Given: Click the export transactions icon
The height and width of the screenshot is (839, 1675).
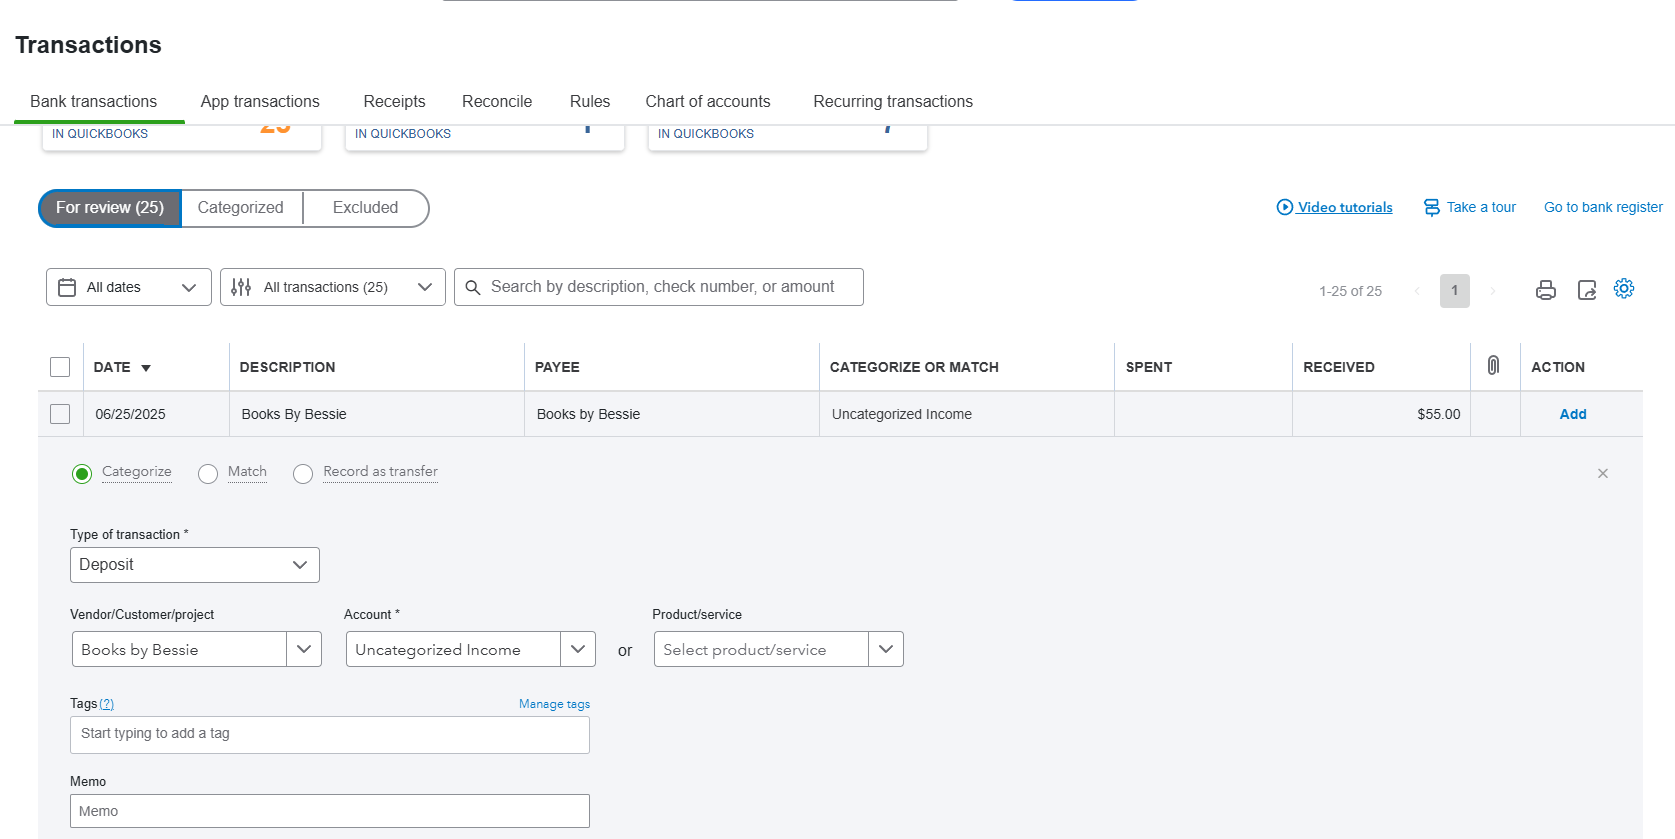Looking at the screenshot, I should click(1586, 290).
